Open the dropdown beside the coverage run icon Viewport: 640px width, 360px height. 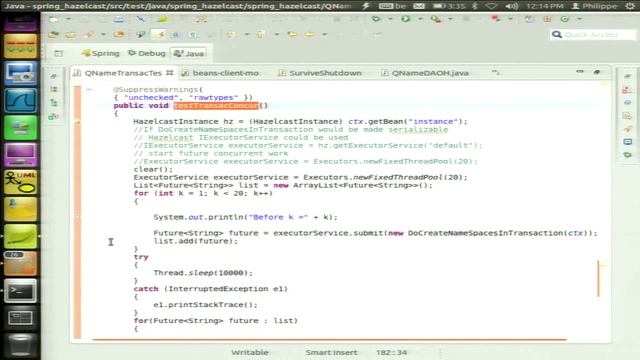click(x=450, y=19)
